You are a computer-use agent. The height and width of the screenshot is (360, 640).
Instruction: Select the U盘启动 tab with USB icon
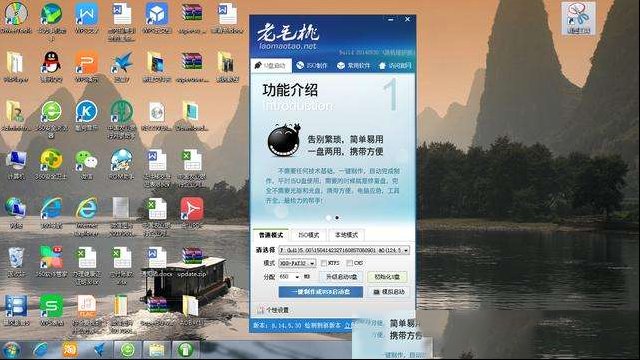tap(271, 65)
